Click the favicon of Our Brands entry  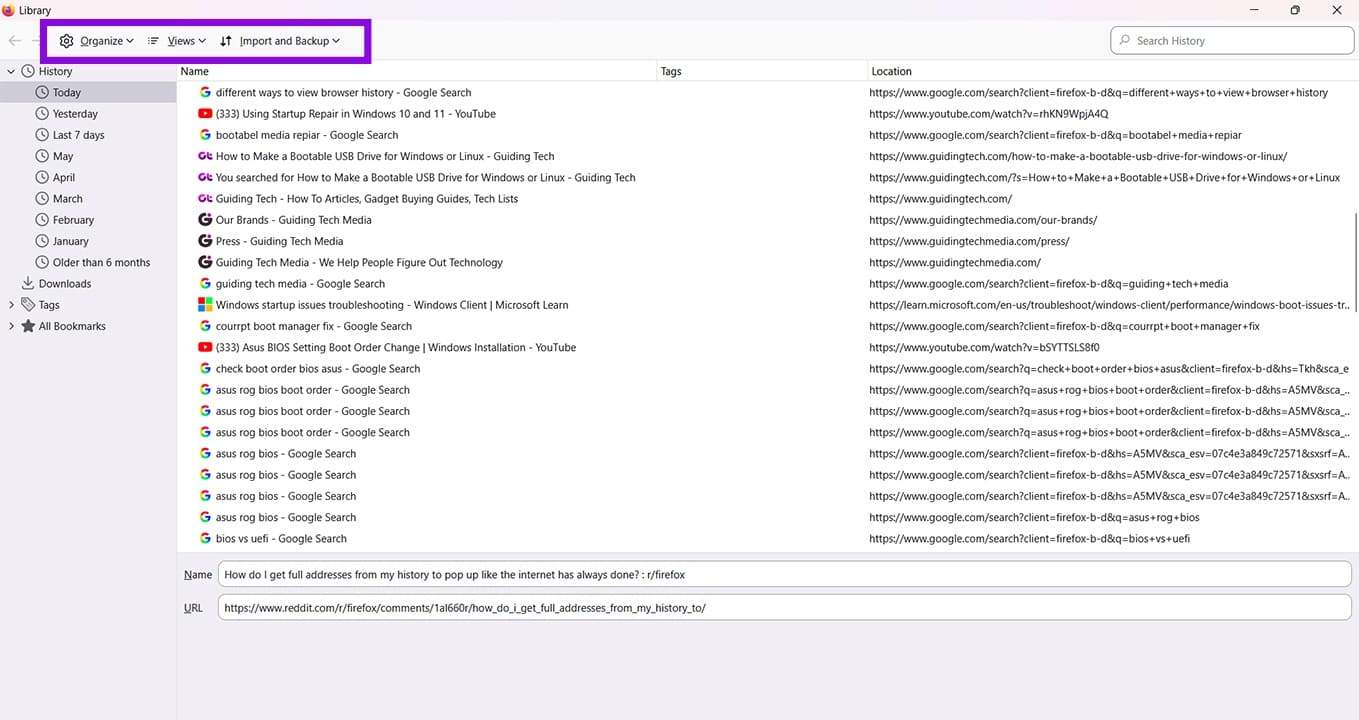click(x=205, y=220)
